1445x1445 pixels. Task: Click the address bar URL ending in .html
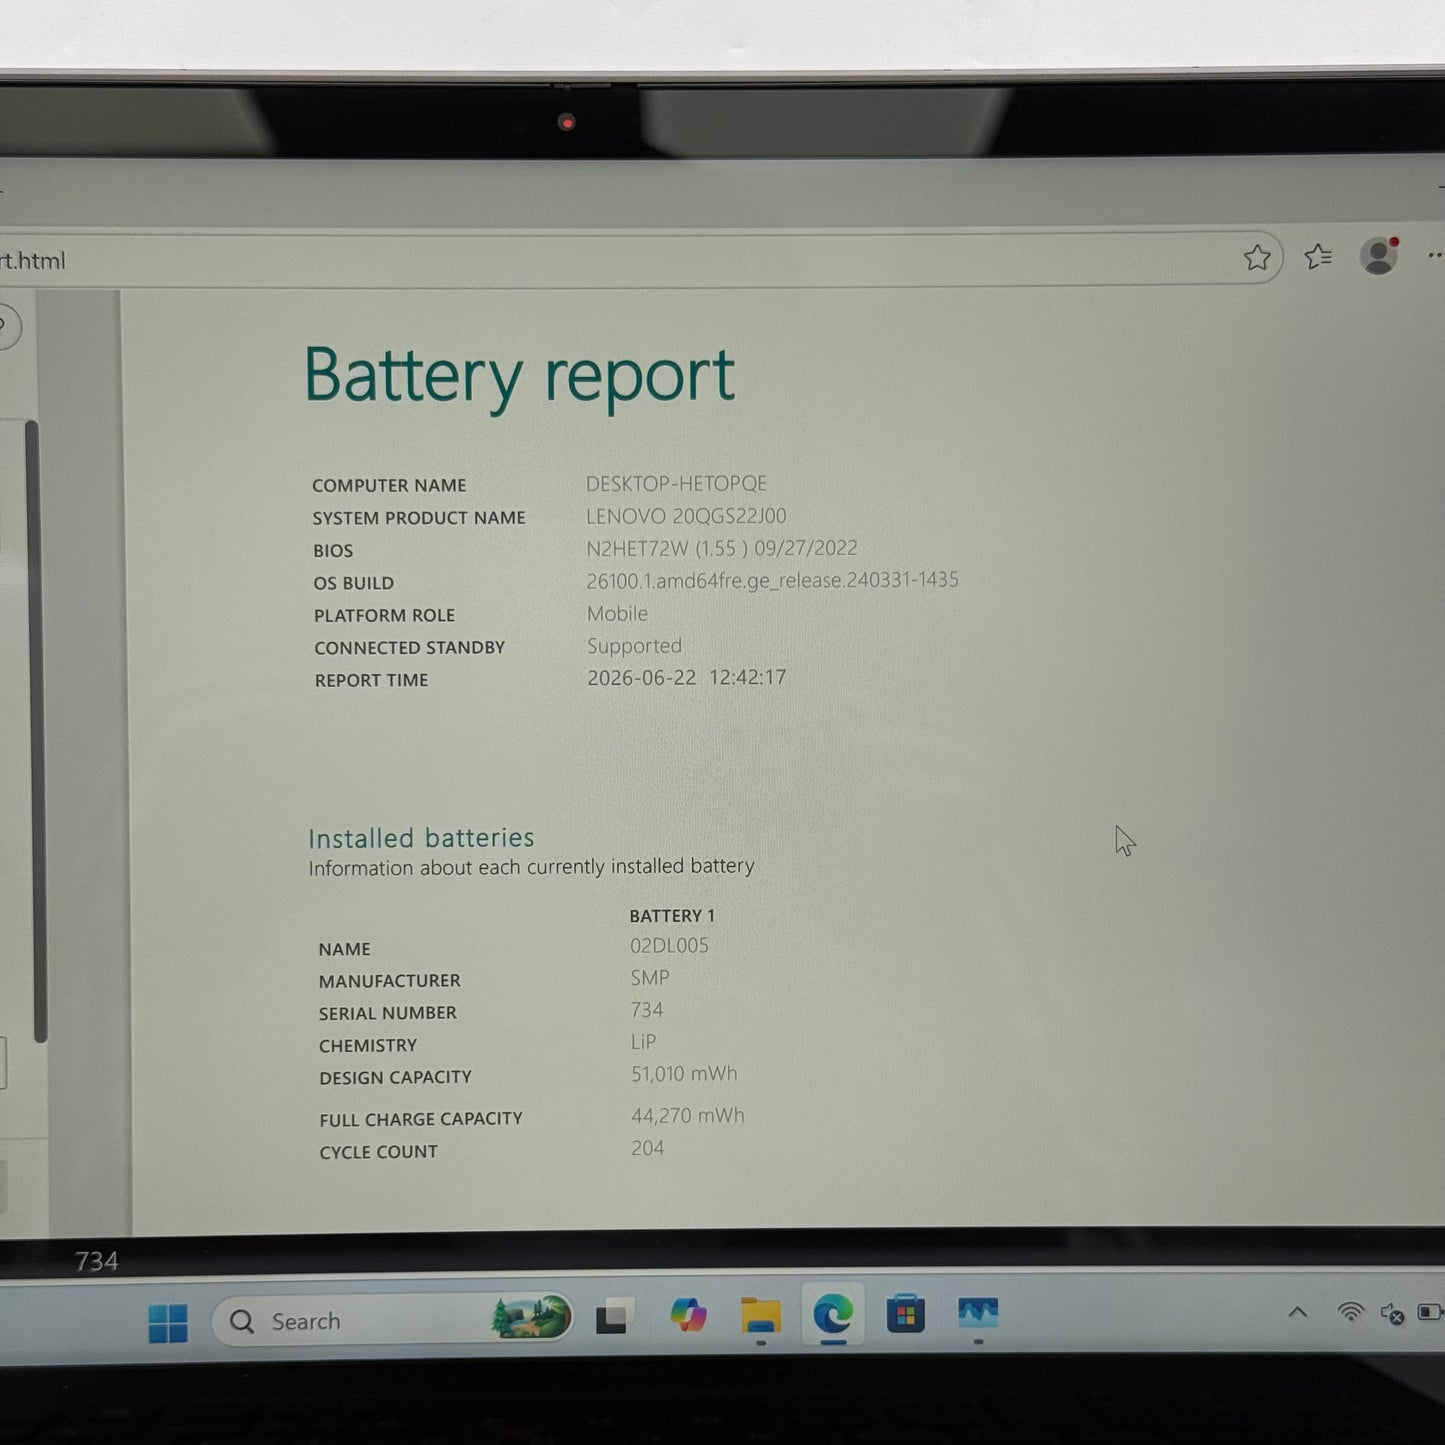coord(33,260)
